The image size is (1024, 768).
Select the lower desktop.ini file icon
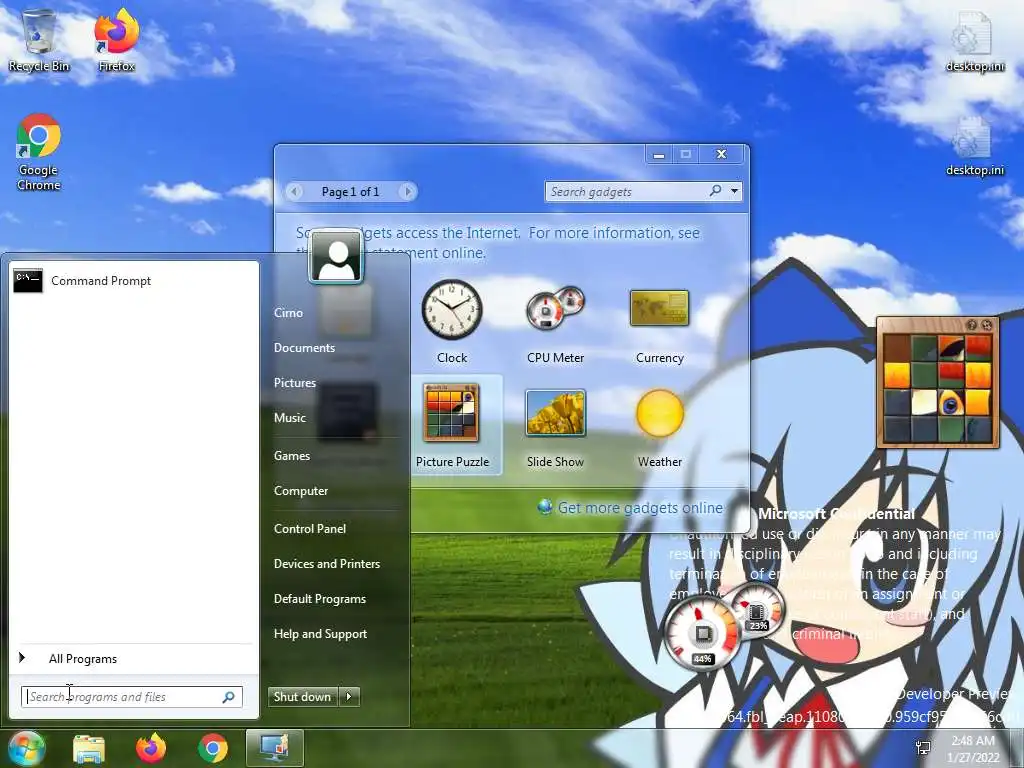click(974, 146)
